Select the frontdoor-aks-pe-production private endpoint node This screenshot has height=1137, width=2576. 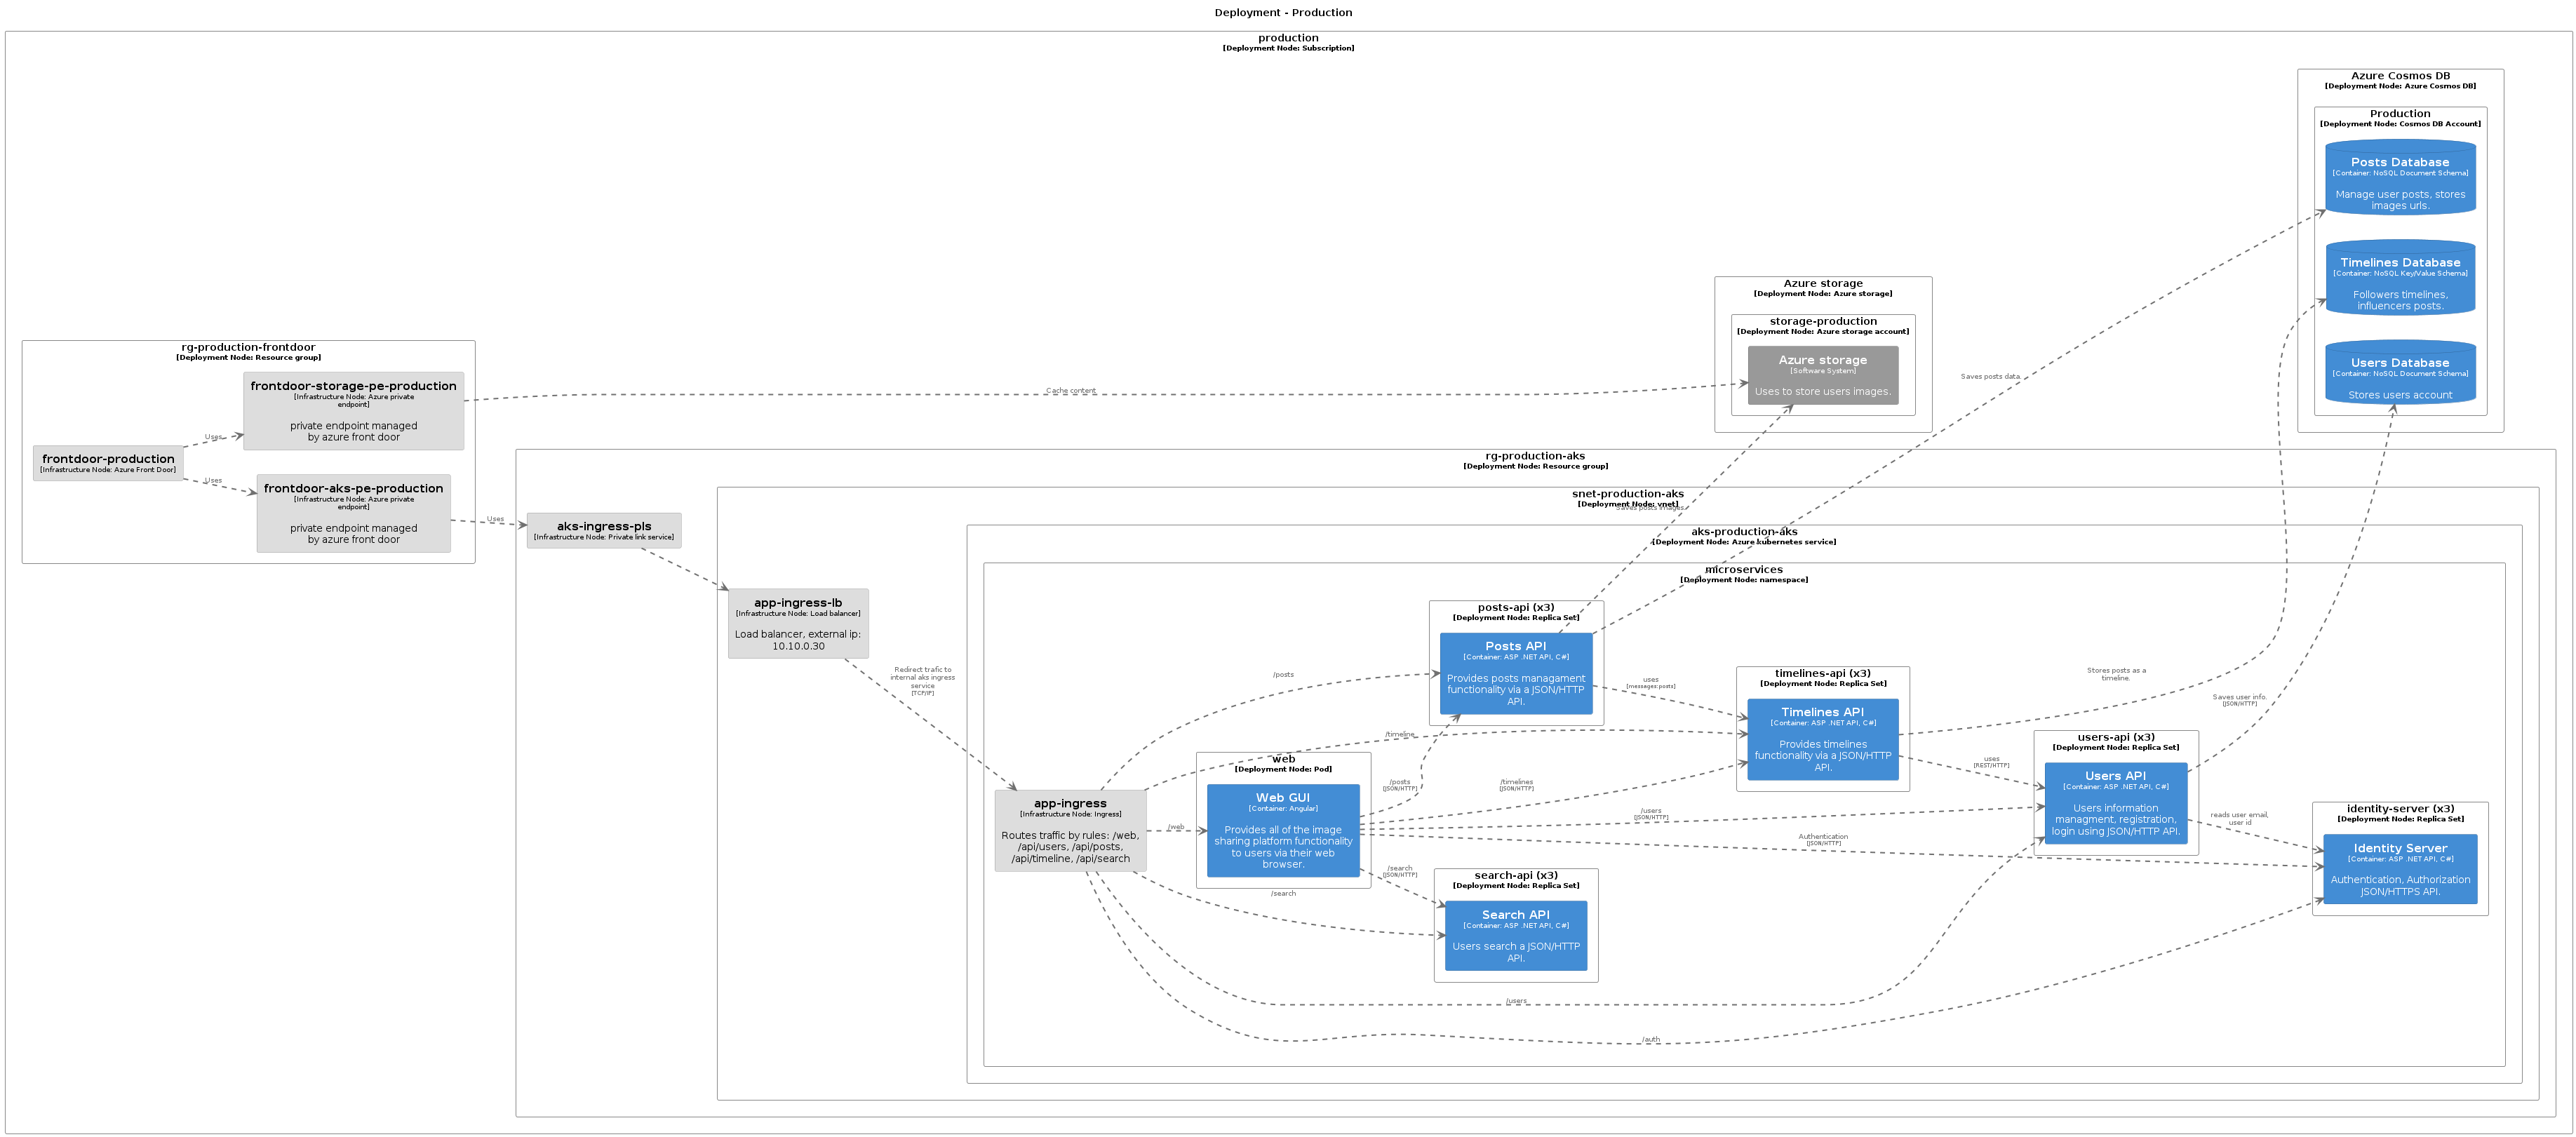tap(353, 513)
